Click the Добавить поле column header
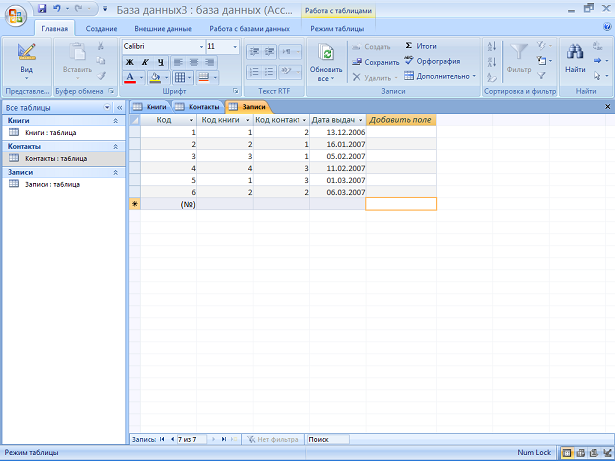615x461 pixels. [x=400, y=120]
